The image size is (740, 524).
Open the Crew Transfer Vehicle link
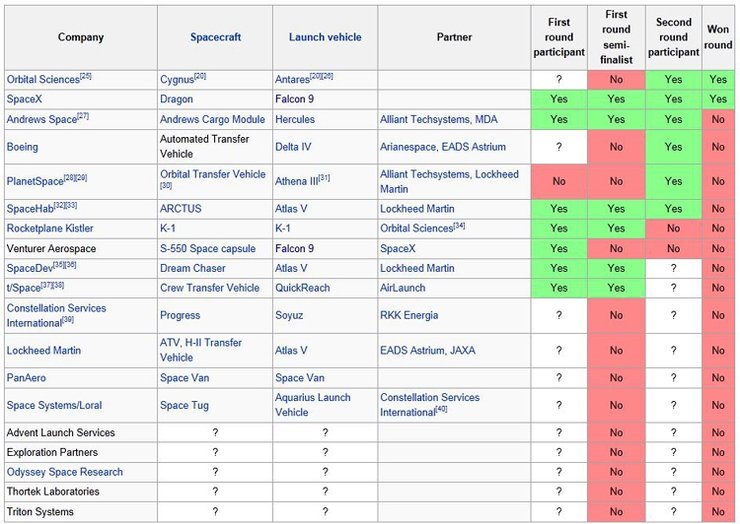(209, 288)
